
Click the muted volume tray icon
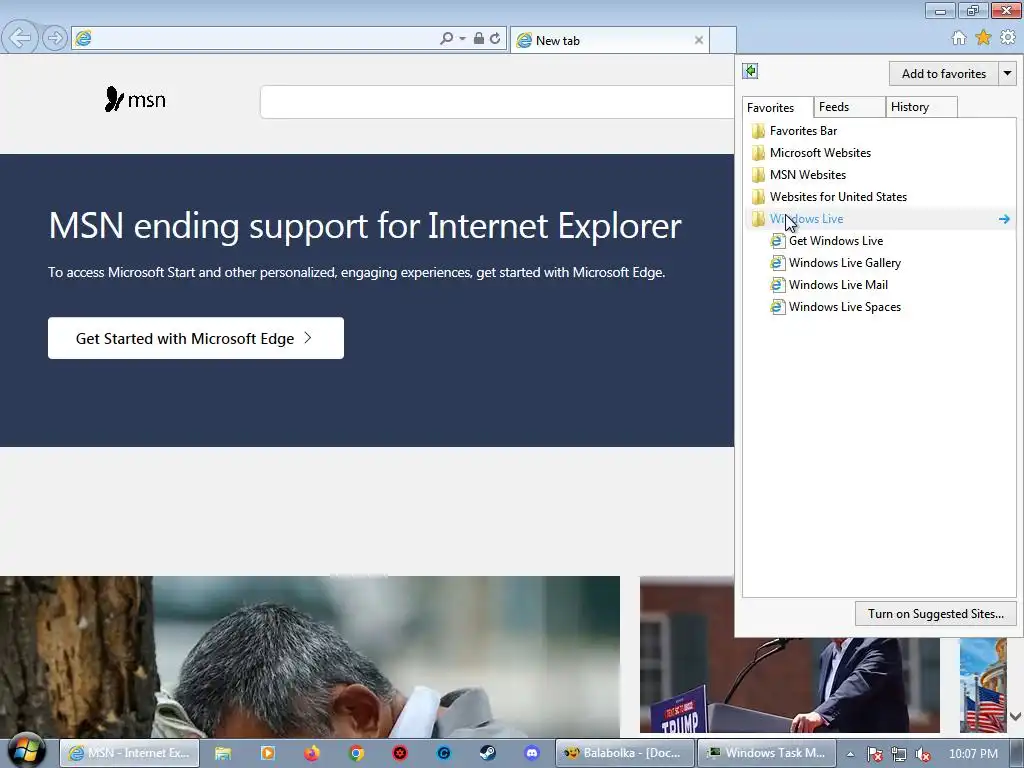923,754
